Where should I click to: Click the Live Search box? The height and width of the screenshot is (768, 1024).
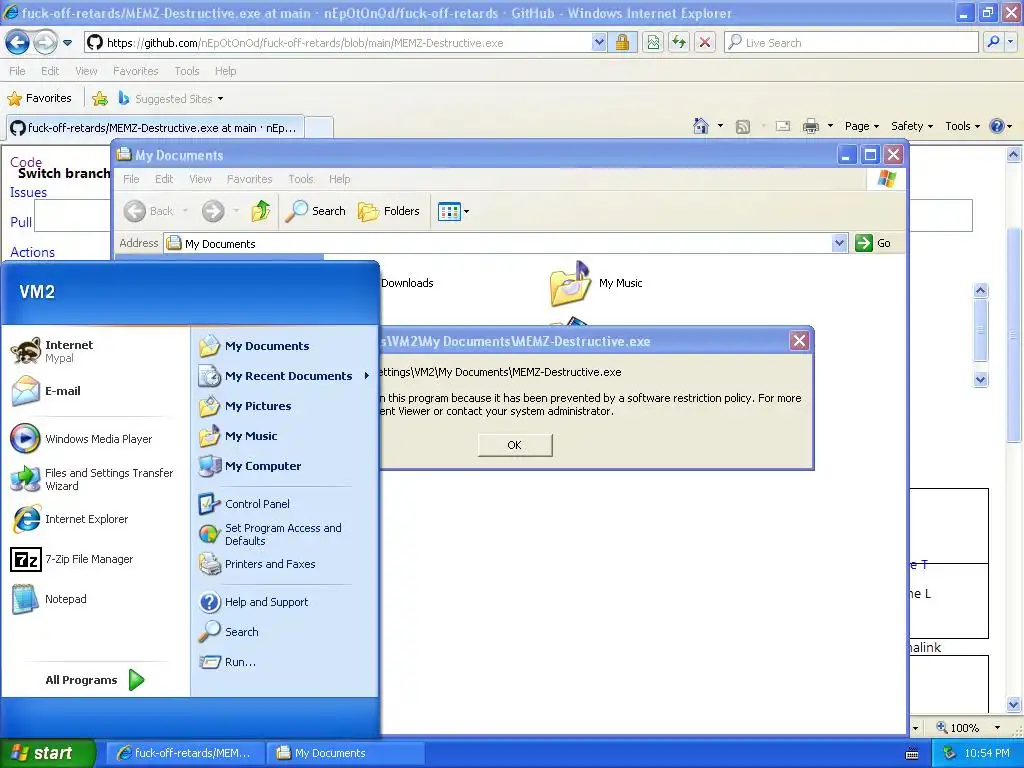851,42
